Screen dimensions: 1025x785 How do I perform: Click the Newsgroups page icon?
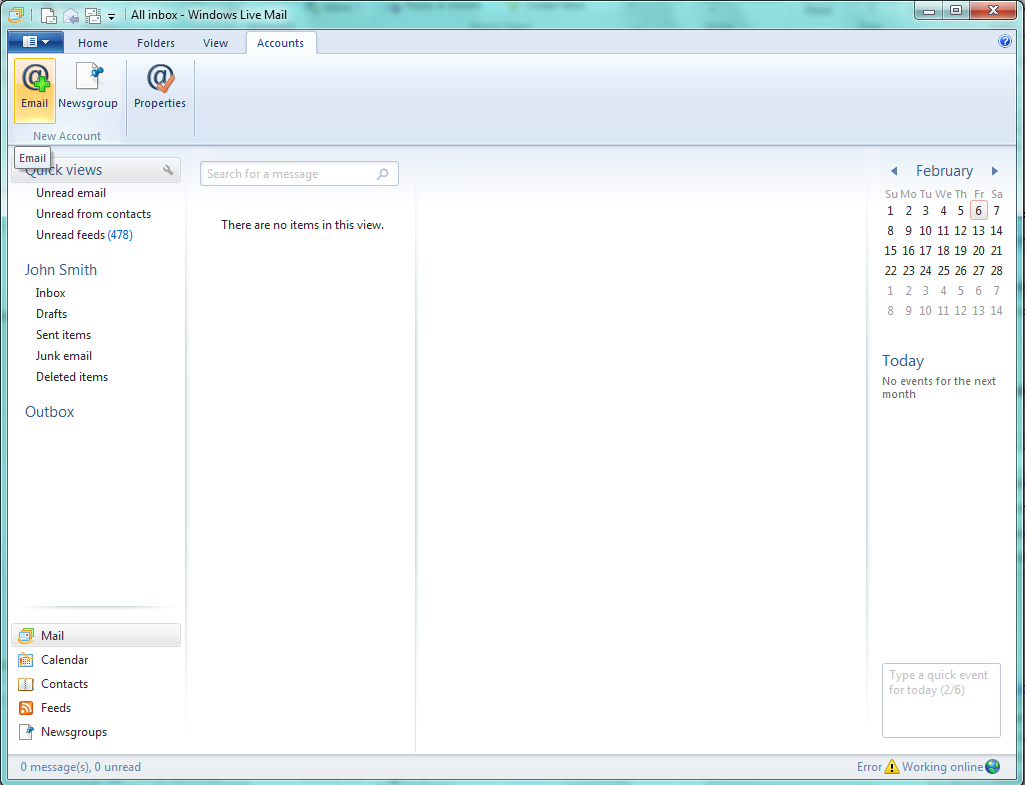[25, 732]
